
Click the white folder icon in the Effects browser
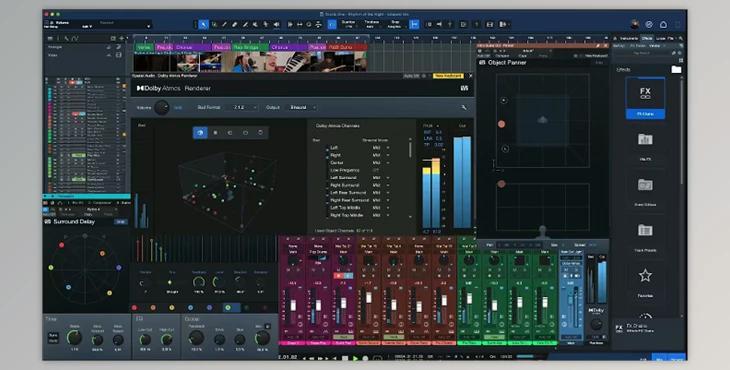tap(676, 69)
